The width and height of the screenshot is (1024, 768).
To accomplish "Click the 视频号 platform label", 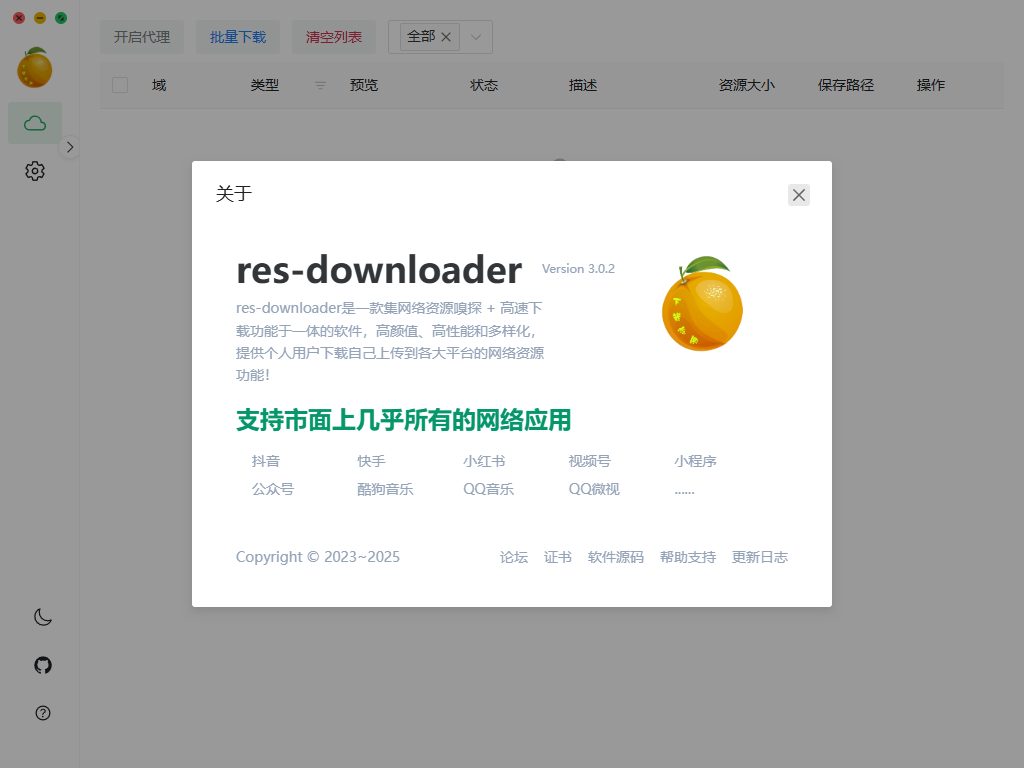I will point(590,461).
